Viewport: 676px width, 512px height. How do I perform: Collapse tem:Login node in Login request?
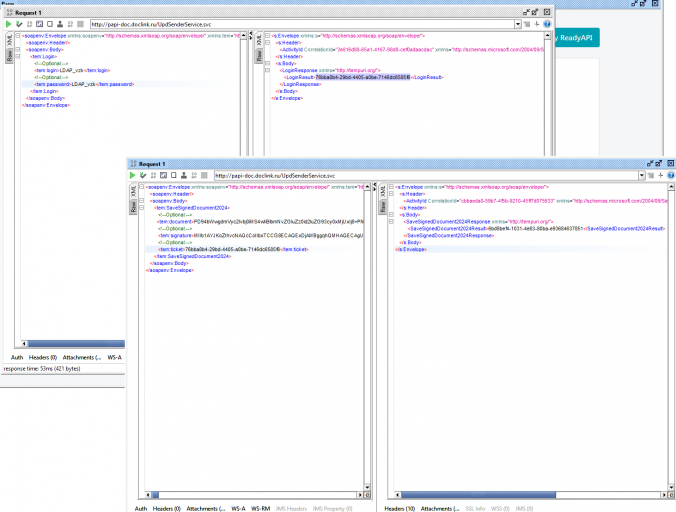click(x=18, y=56)
